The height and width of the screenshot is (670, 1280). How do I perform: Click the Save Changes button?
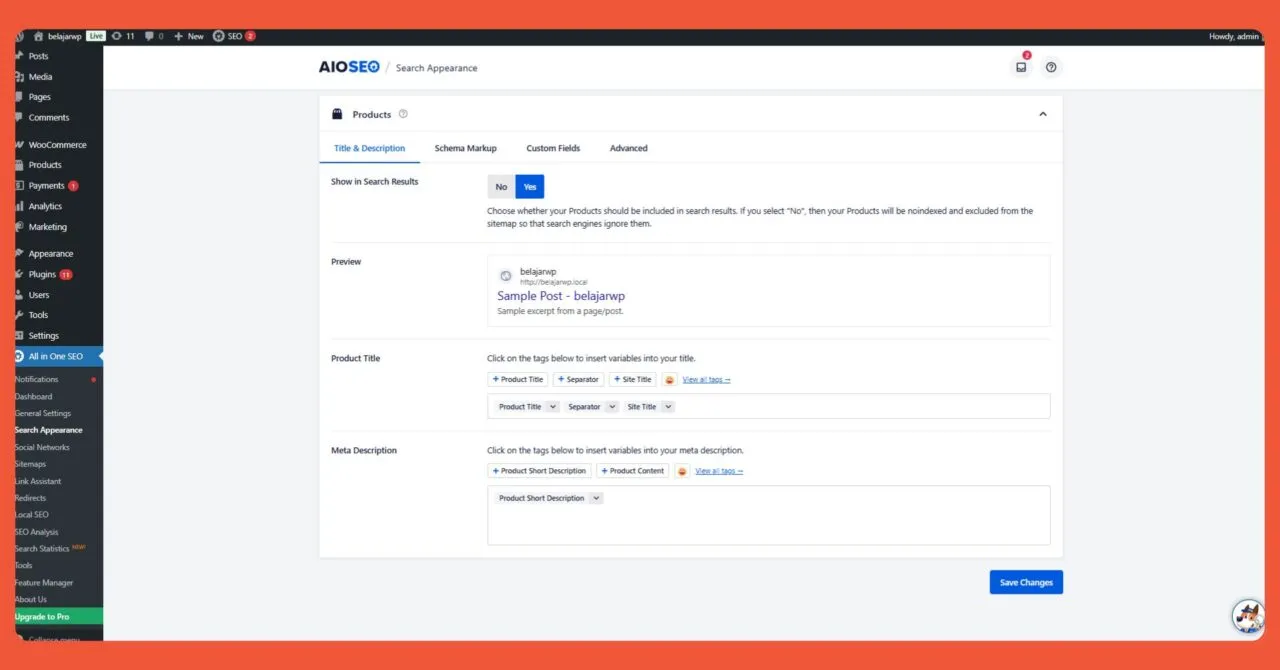tap(1026, 581)
